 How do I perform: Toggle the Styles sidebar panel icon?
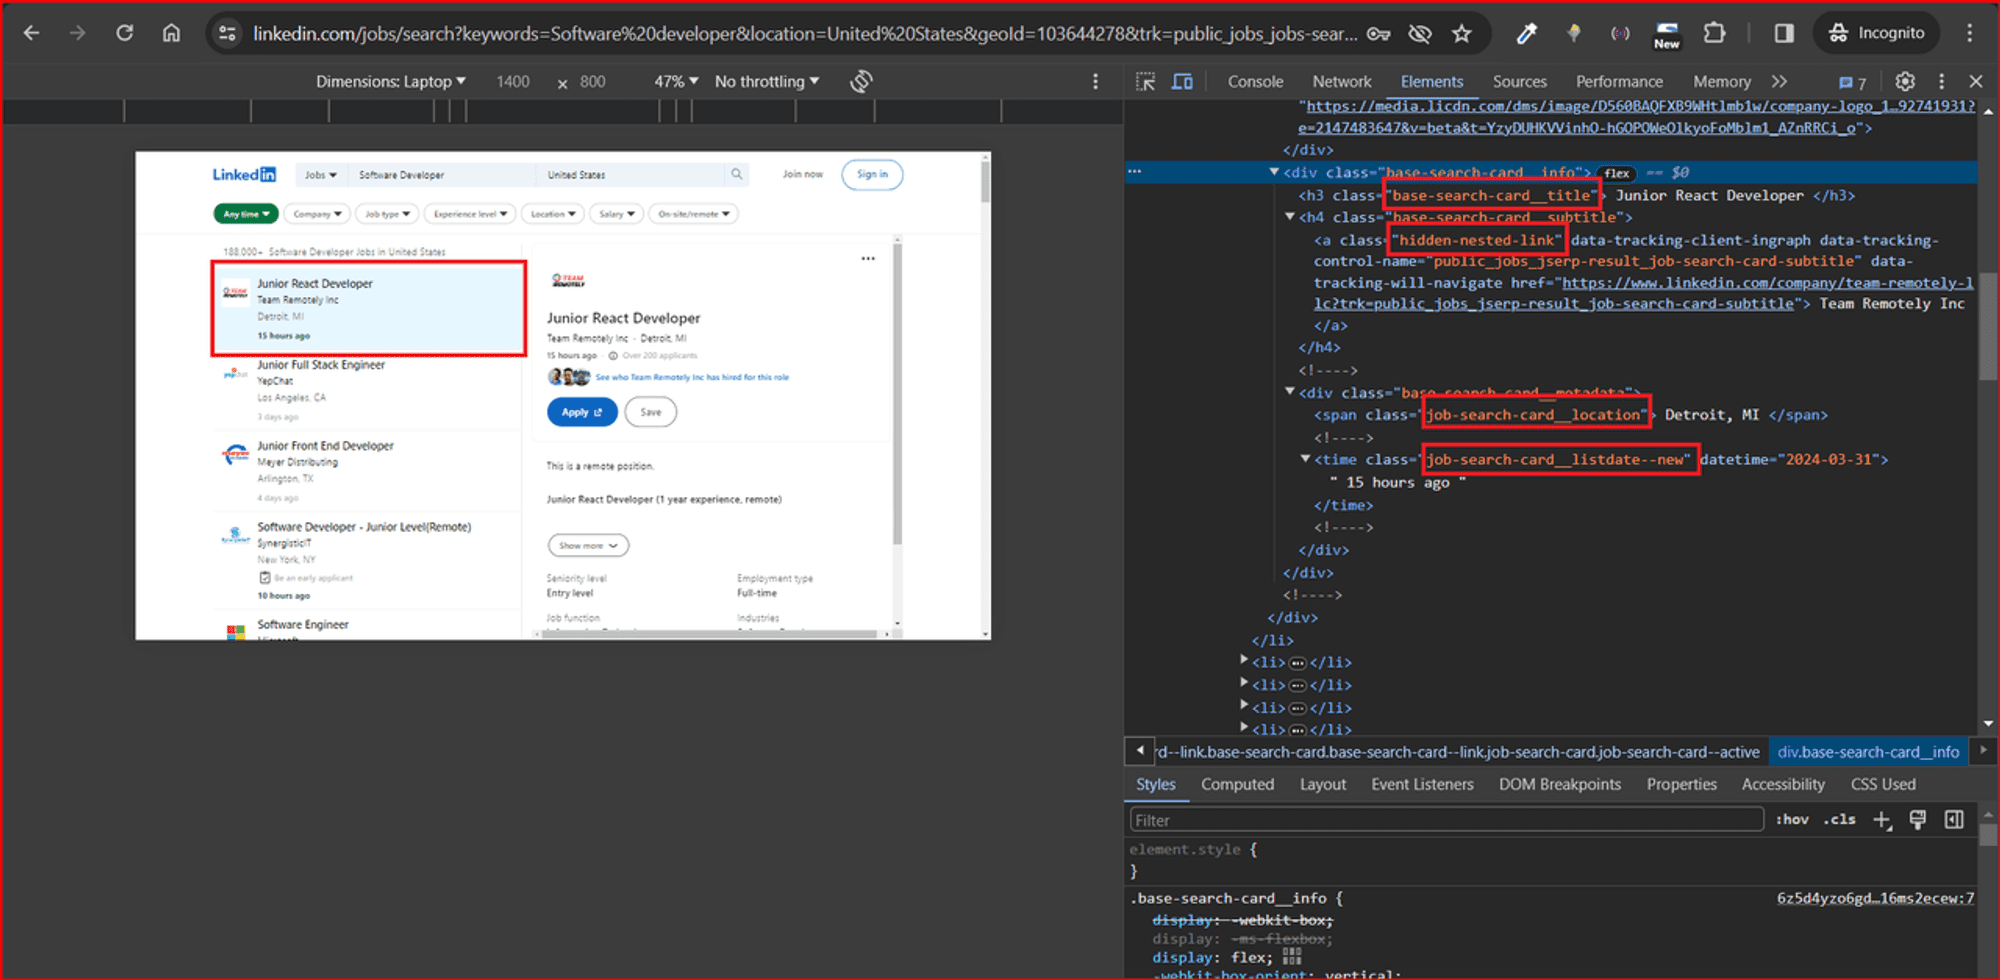[1955, 819]
